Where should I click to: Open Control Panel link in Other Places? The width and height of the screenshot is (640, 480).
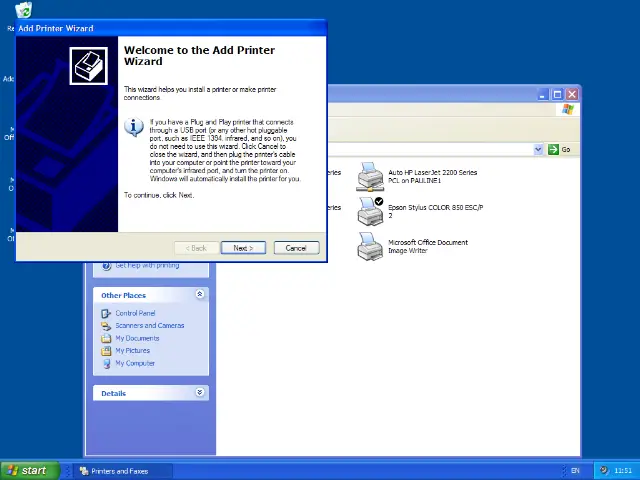click(x=135, y=313)
